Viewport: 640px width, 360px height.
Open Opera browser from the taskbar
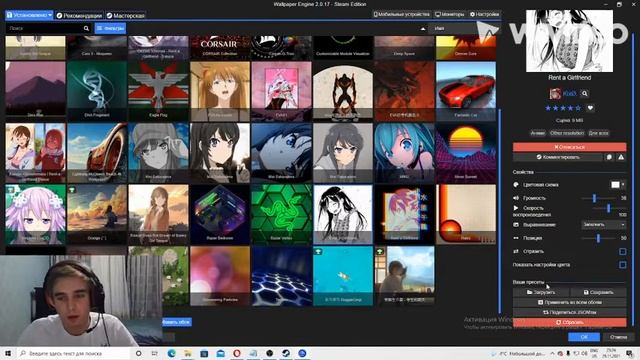click(237, 353)
